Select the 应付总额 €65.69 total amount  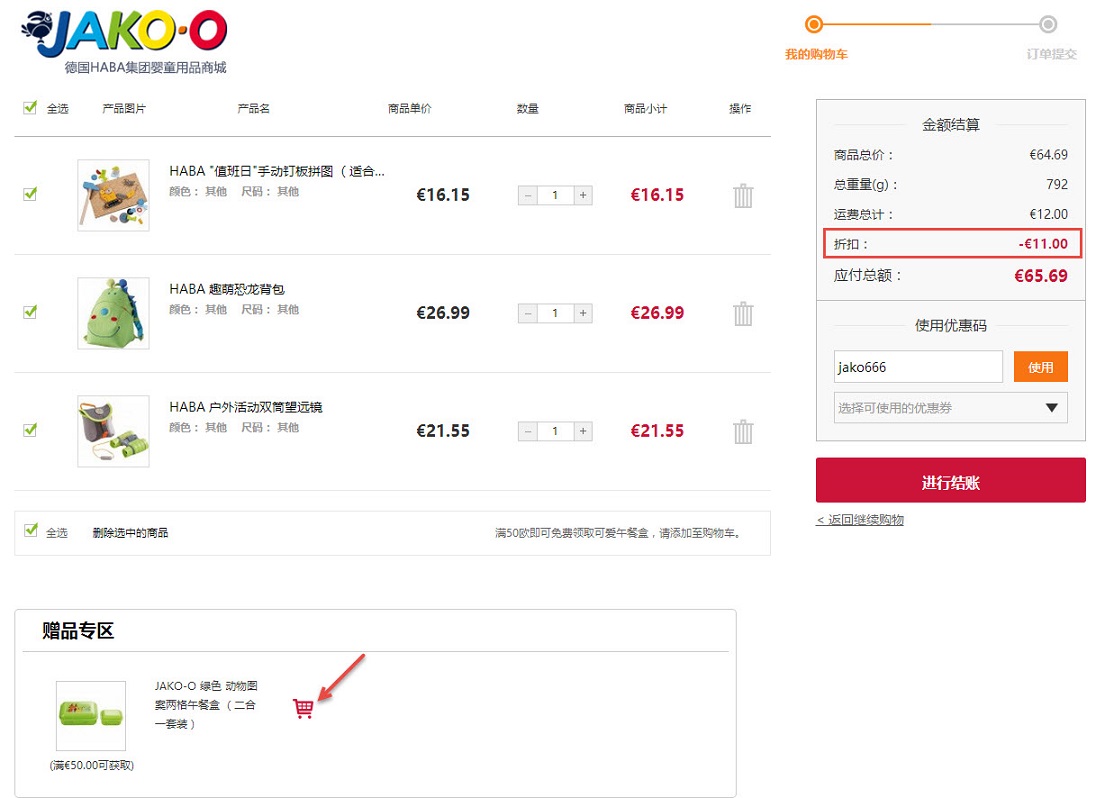(x=1041, y=276)
